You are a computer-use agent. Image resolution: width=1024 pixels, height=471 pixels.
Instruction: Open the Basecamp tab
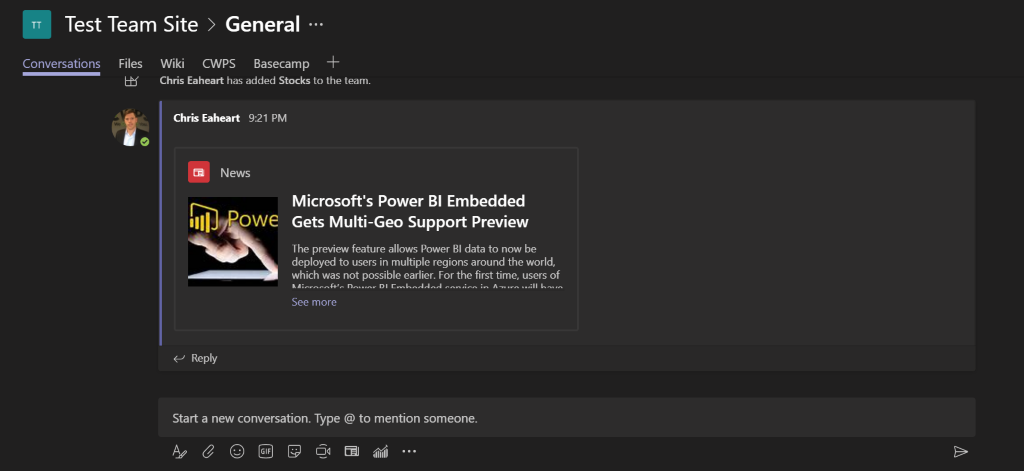pyautogui.click(x=281, y=64)
